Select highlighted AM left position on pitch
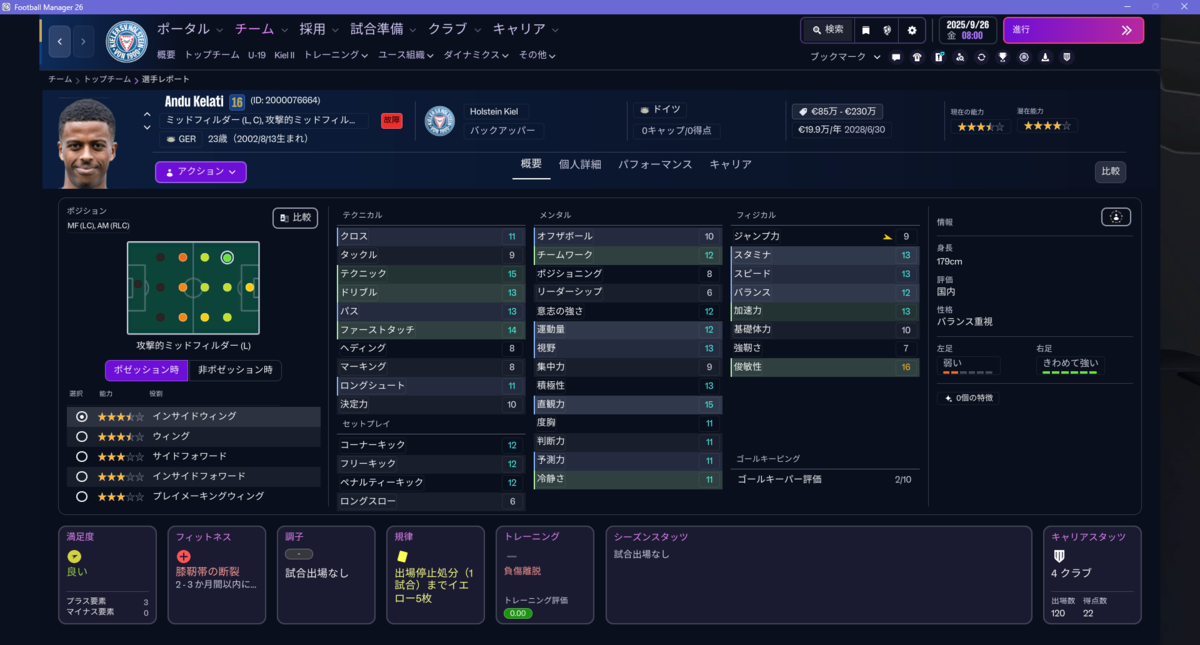Screen dimensions: 1200x645 click(227, 257)
